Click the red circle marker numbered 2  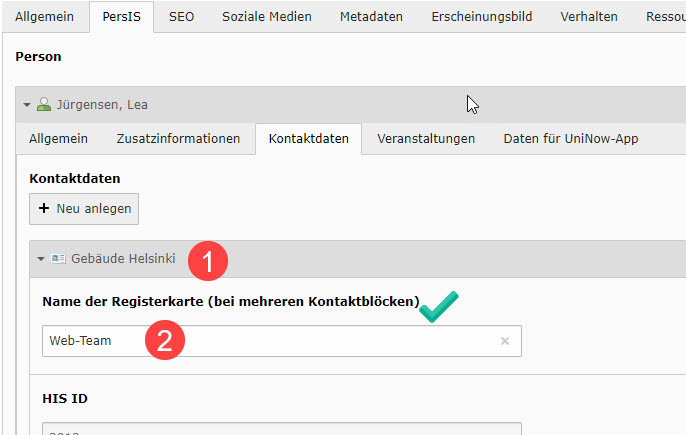click(164, 341)
